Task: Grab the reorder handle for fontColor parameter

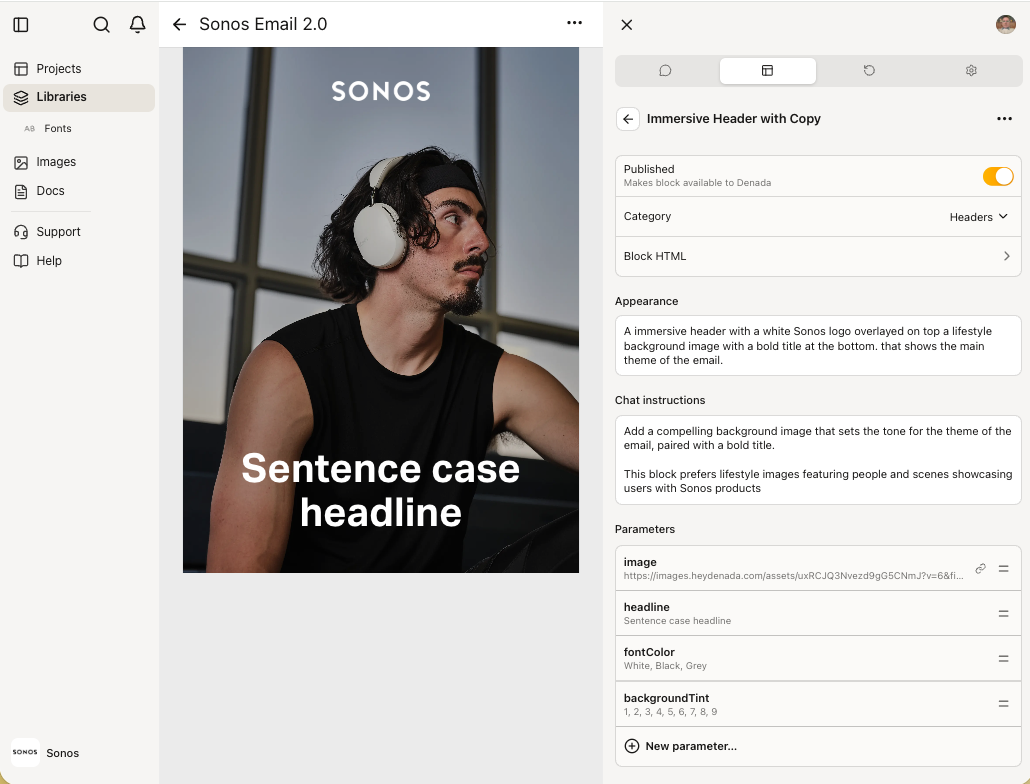Action: point(1003,658)
